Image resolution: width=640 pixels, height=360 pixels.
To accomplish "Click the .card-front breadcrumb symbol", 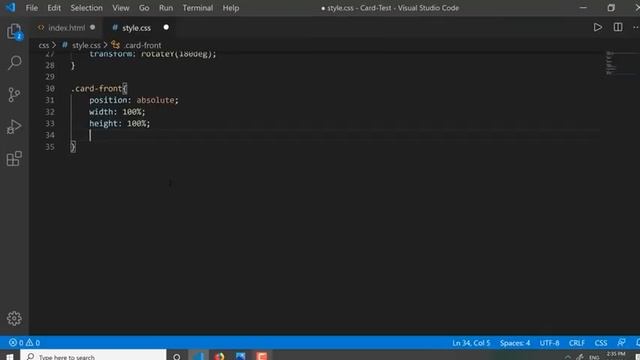I will [x=142, y=45].
